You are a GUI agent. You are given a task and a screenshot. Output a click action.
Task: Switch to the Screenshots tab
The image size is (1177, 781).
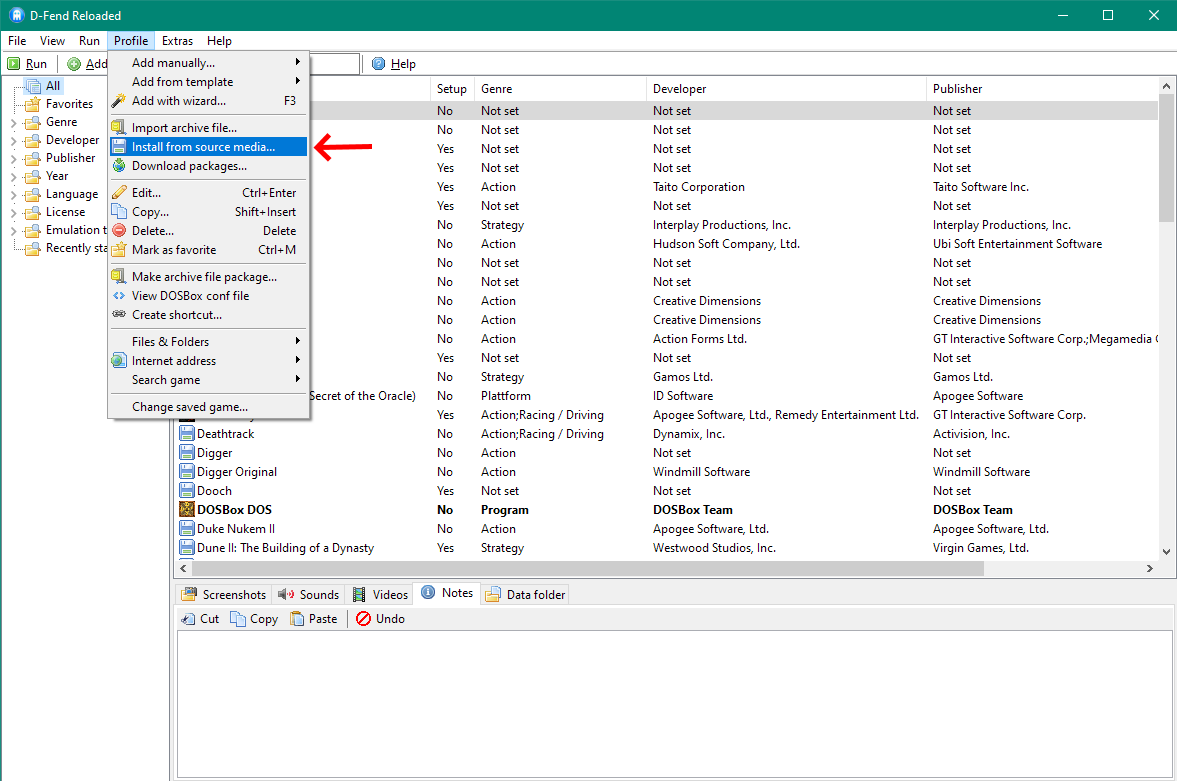224,595
